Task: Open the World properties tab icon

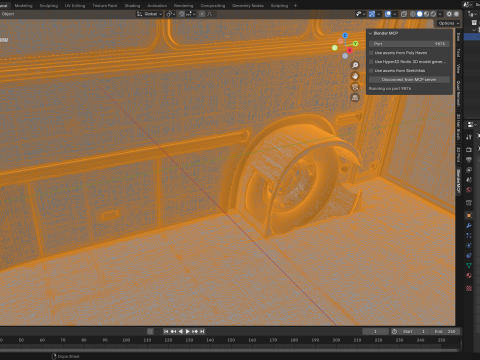Action: 469,190
